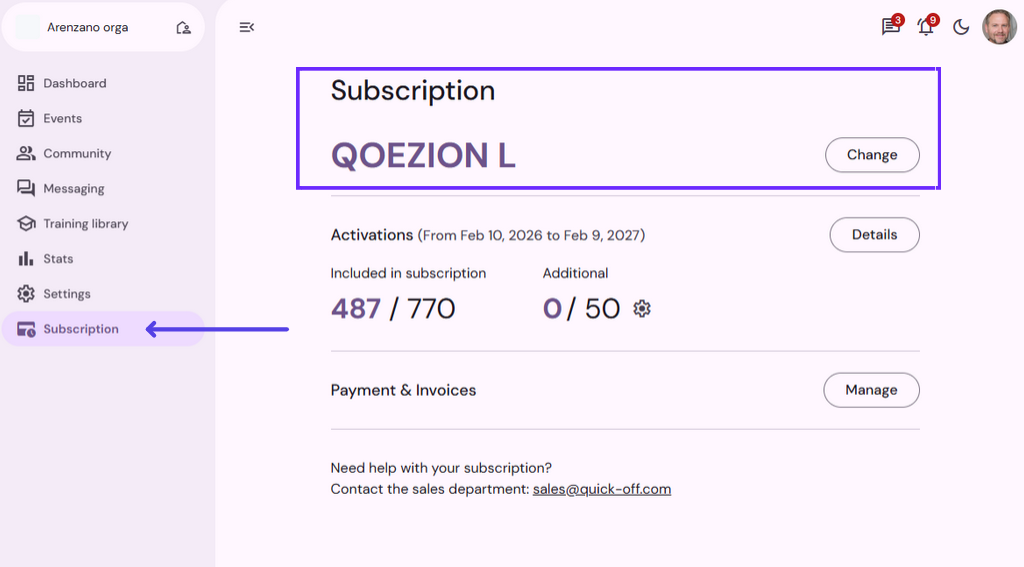Configure additional activations gear icon
1024x567 pixels.
[x=642, y=309]
